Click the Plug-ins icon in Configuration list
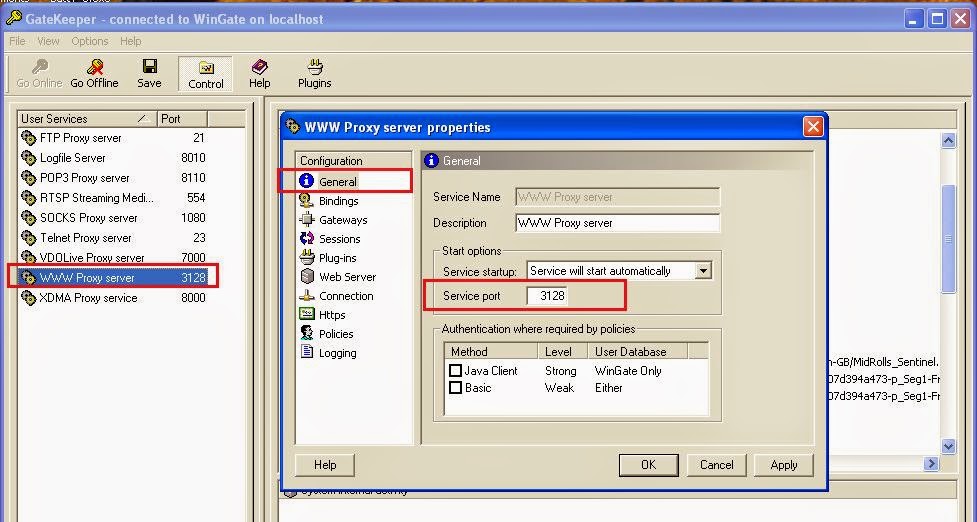The image size is (977, 522). pyautogui.click(x=306, y=257)
